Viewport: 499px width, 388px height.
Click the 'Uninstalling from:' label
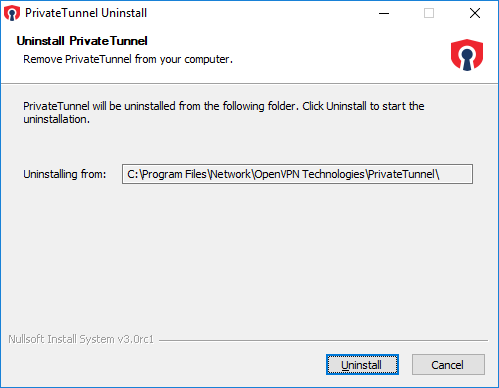(64, 174)
